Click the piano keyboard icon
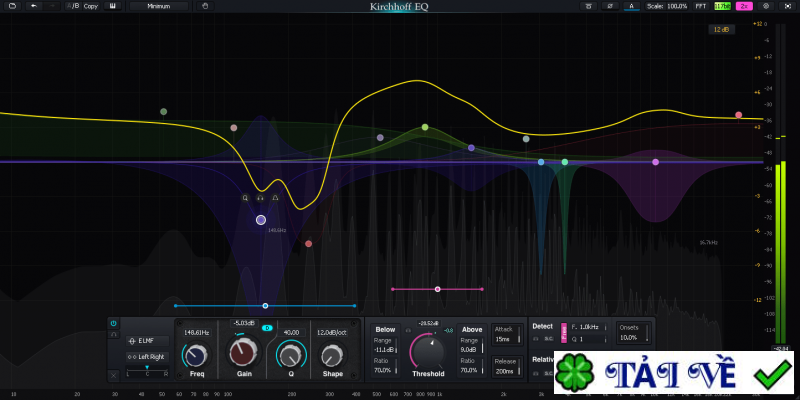 (113, 6)
